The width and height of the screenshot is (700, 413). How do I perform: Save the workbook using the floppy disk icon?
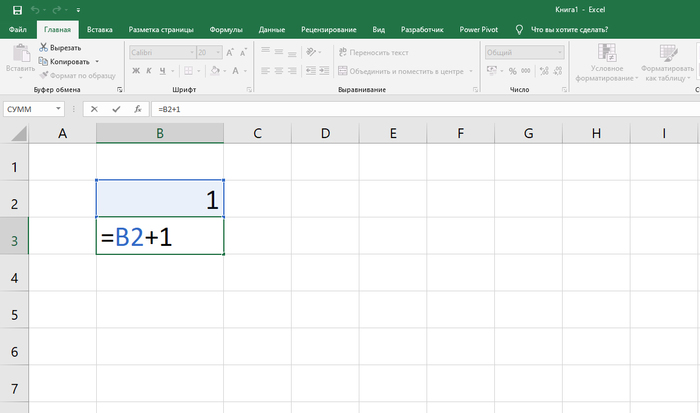point(17,10)
